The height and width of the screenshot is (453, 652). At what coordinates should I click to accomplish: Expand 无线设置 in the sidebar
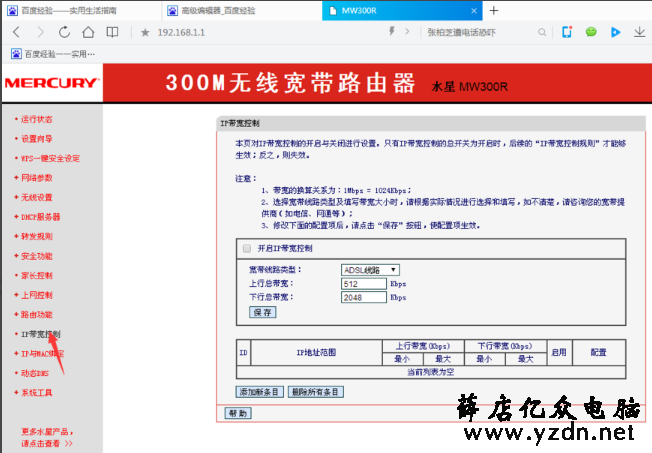(37, 198)
